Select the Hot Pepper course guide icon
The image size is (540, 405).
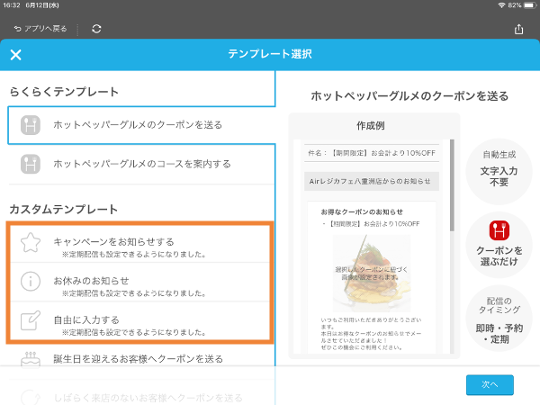pyautogui.click(x=30, y=164)
